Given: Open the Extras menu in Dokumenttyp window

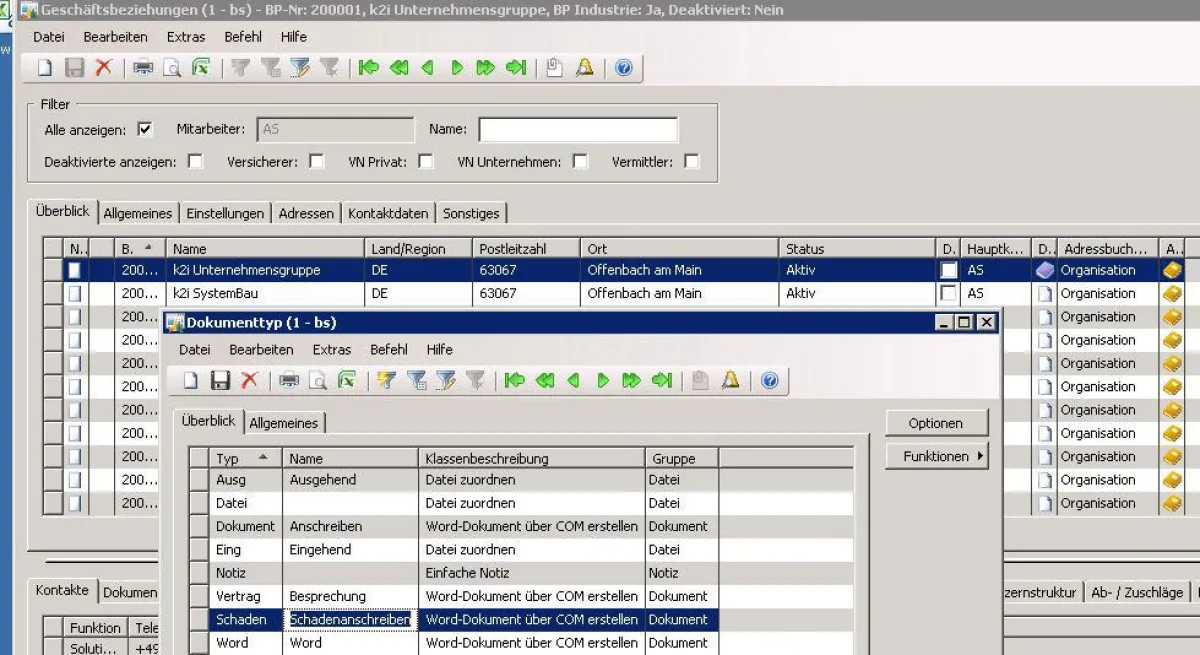Looking at the screenshot, I should [x=331, y=349].
